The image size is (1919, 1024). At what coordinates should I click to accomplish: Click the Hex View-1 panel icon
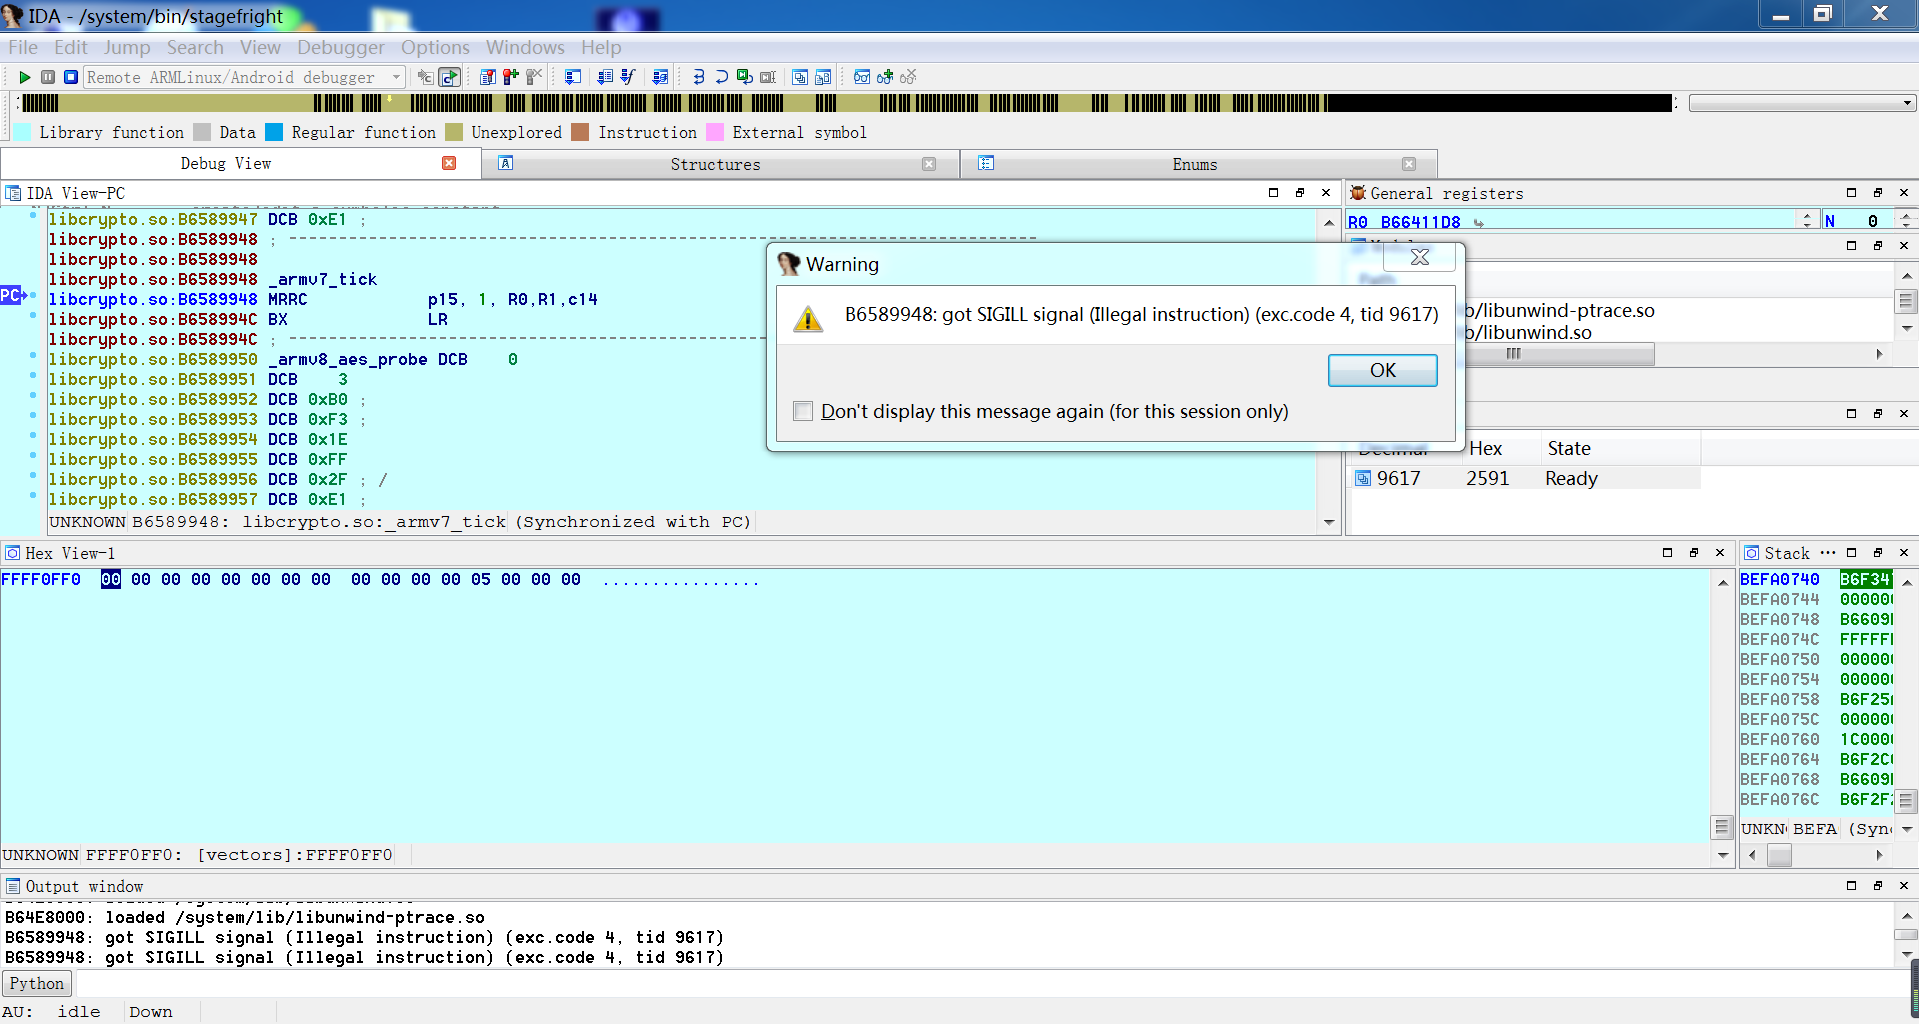(13, 553)
